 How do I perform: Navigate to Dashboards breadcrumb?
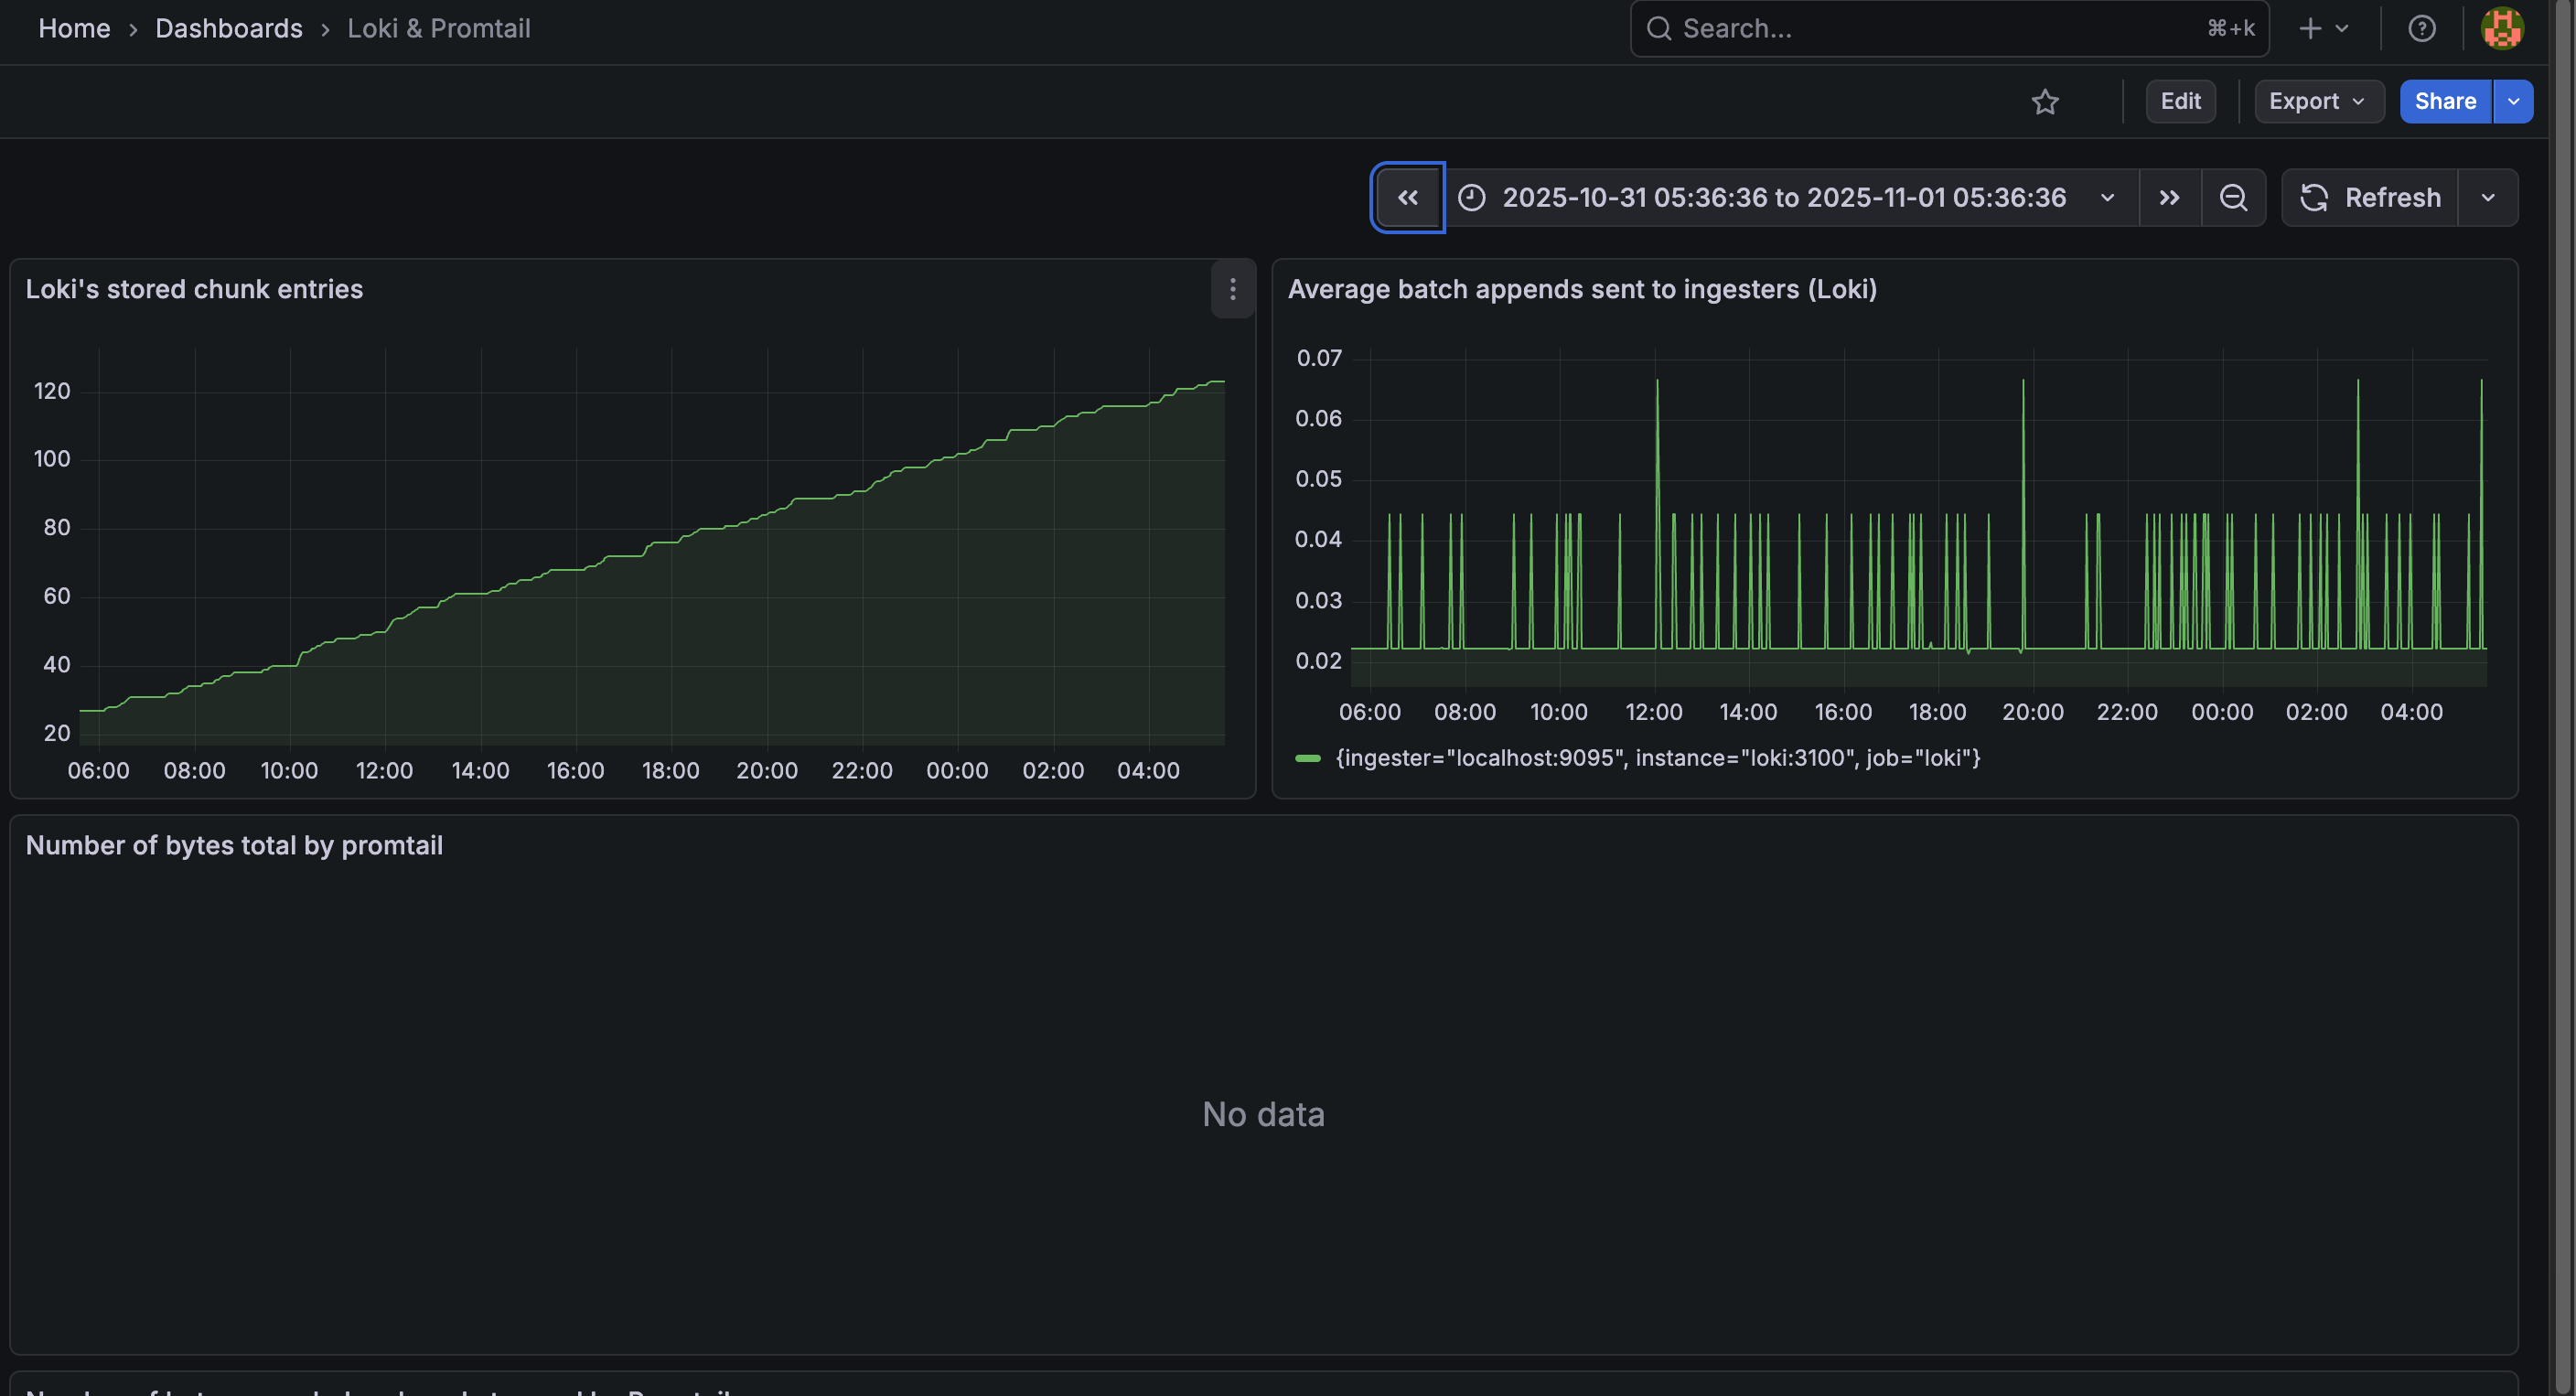(228, 28)
